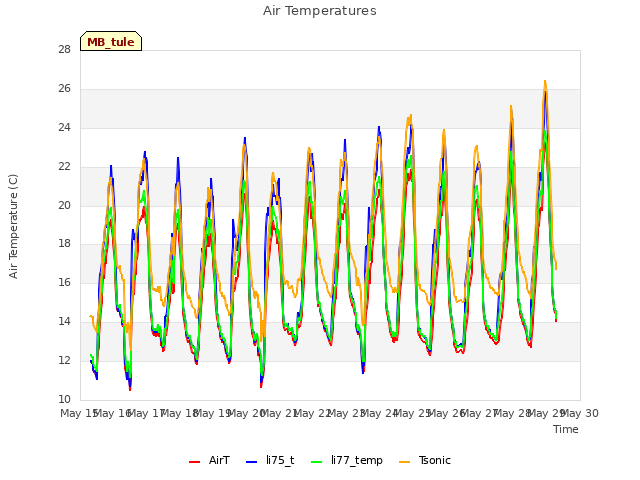This screenshot has height=480, width=640.
Task: Click the Time axis title
Action: pyautogui.click(x=566, y=429)
